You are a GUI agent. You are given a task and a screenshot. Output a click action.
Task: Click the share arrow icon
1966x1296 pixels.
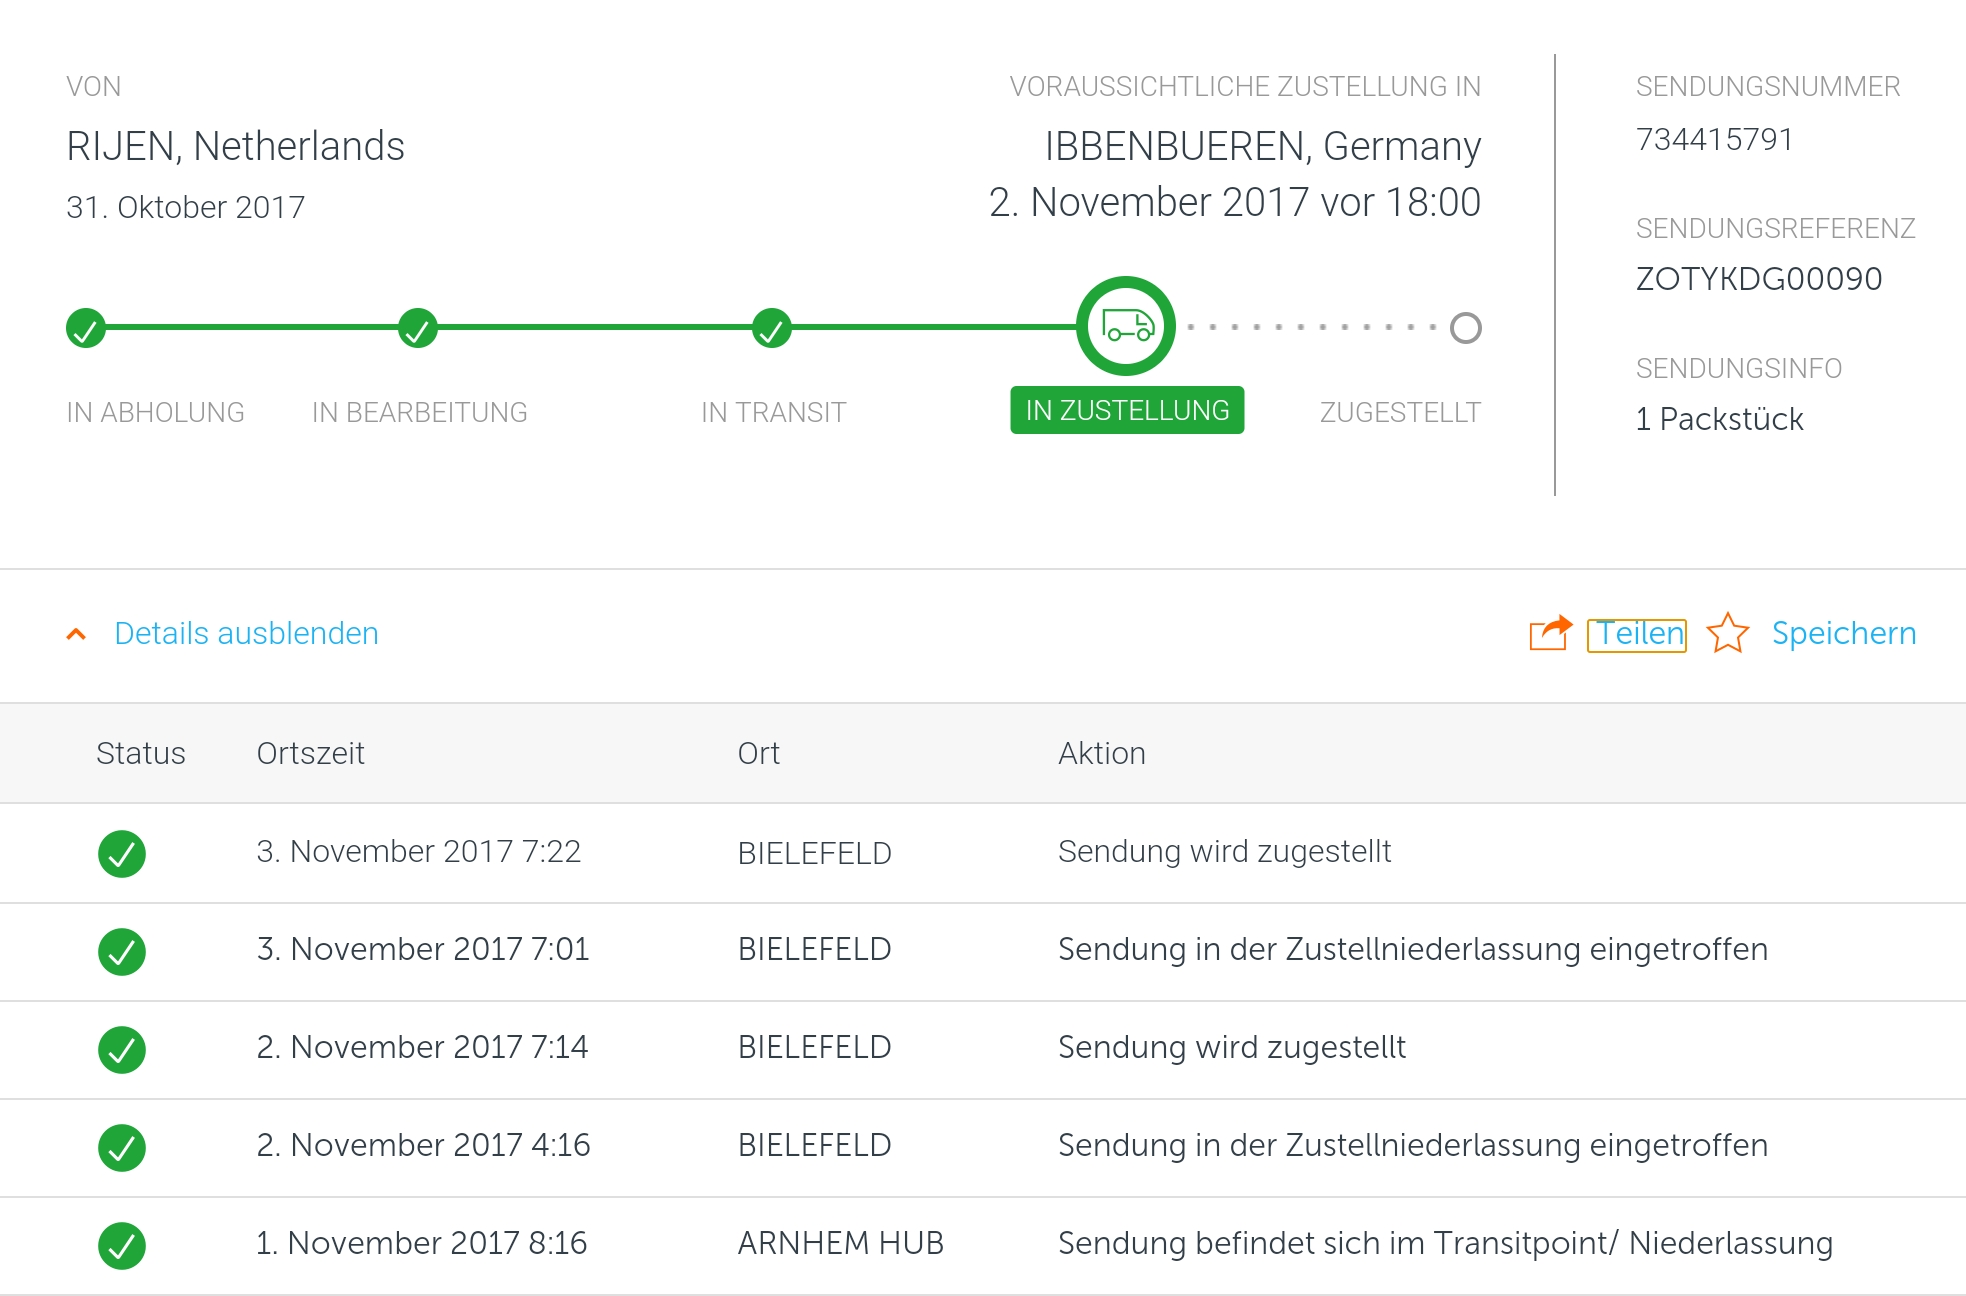tap(1550, 633)
